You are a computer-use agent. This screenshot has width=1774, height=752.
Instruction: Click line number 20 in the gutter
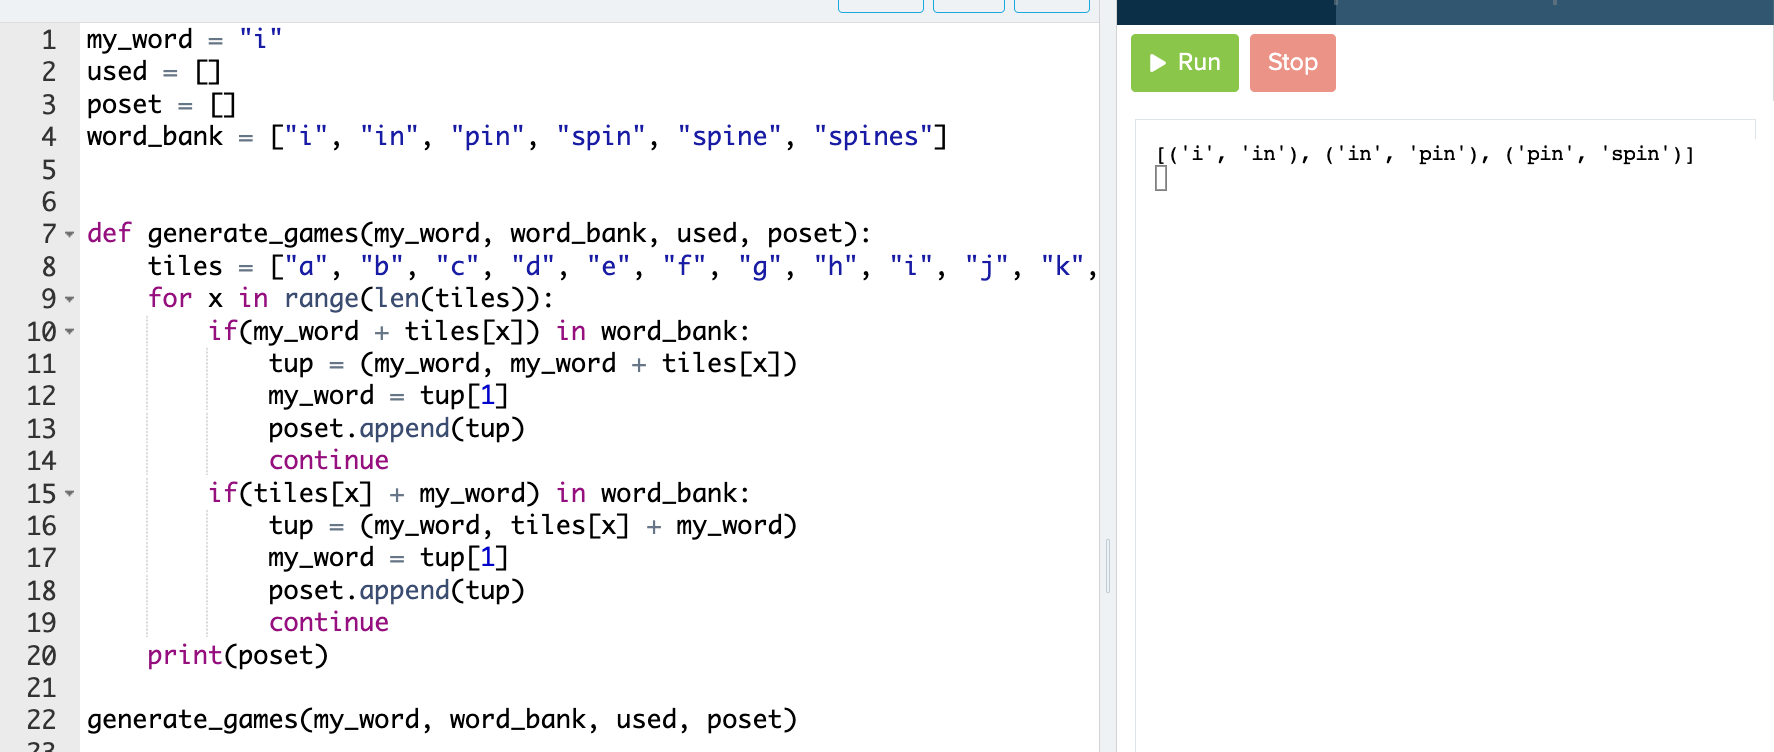41,656
